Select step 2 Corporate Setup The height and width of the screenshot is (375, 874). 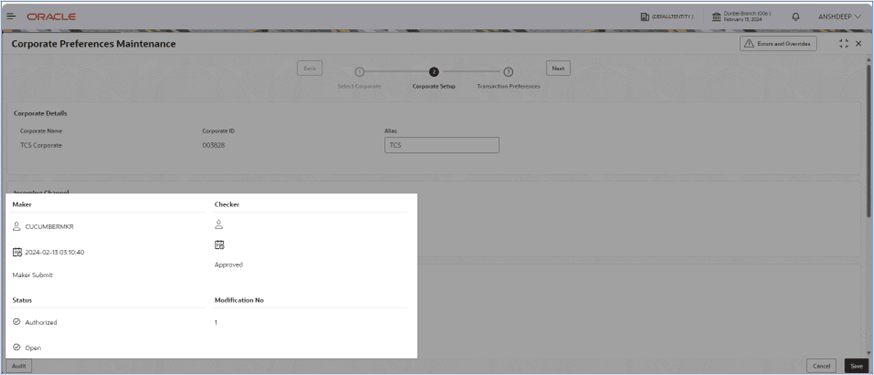[434, 72]
